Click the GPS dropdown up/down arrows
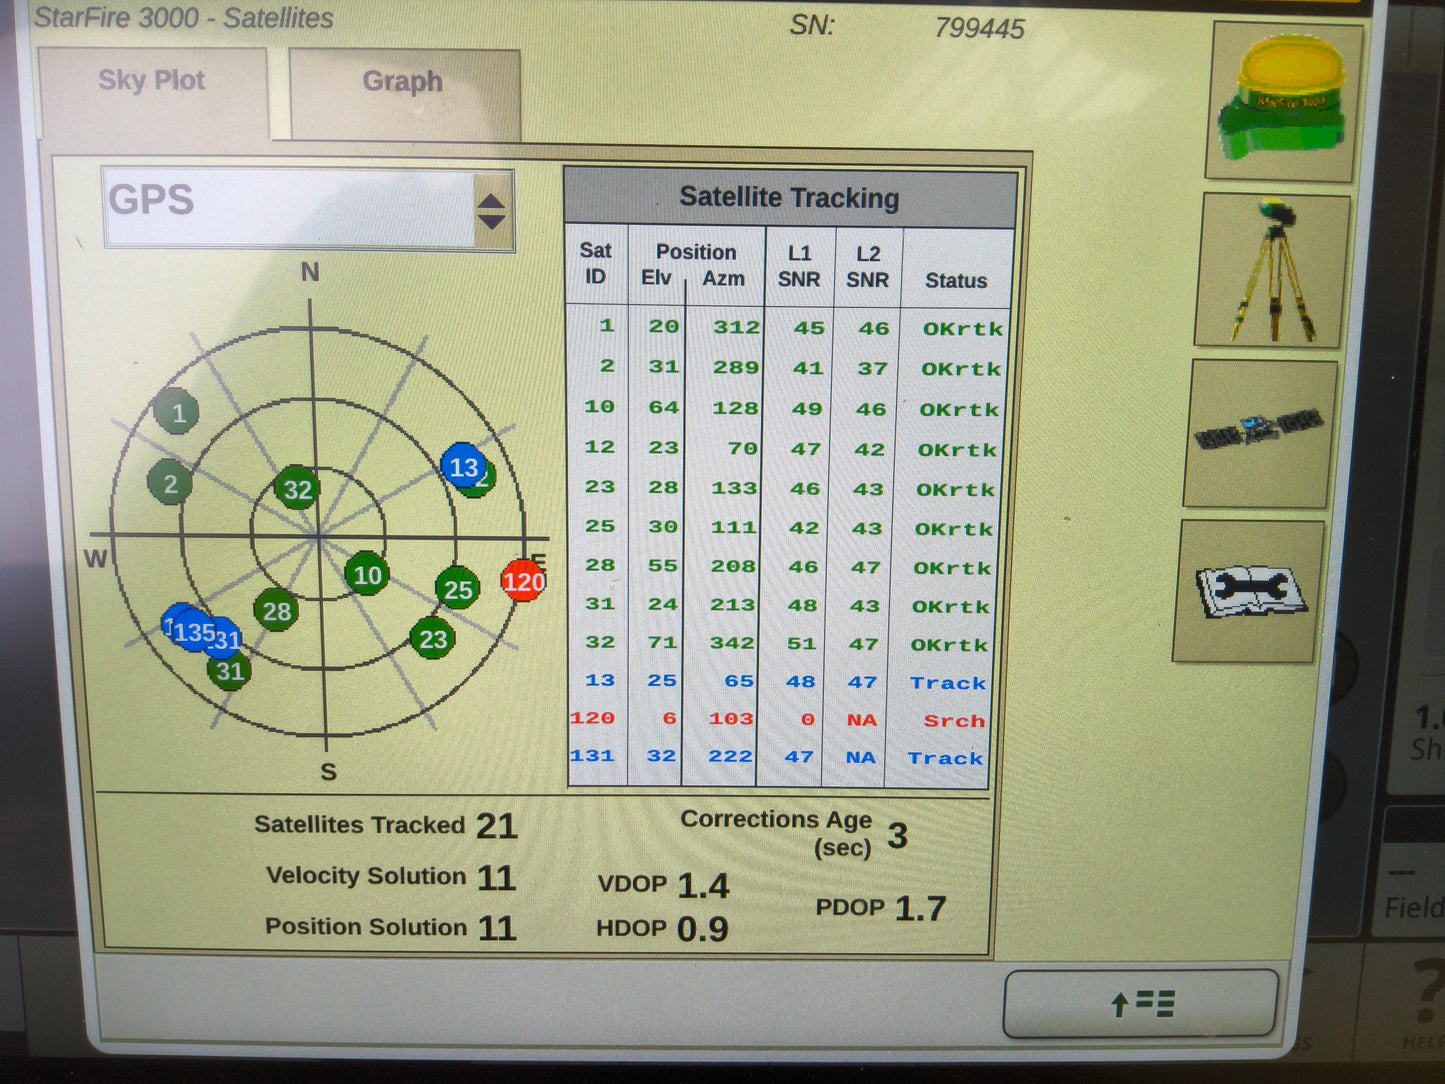The image size is (1445, 1084). [x=491, y=211]
